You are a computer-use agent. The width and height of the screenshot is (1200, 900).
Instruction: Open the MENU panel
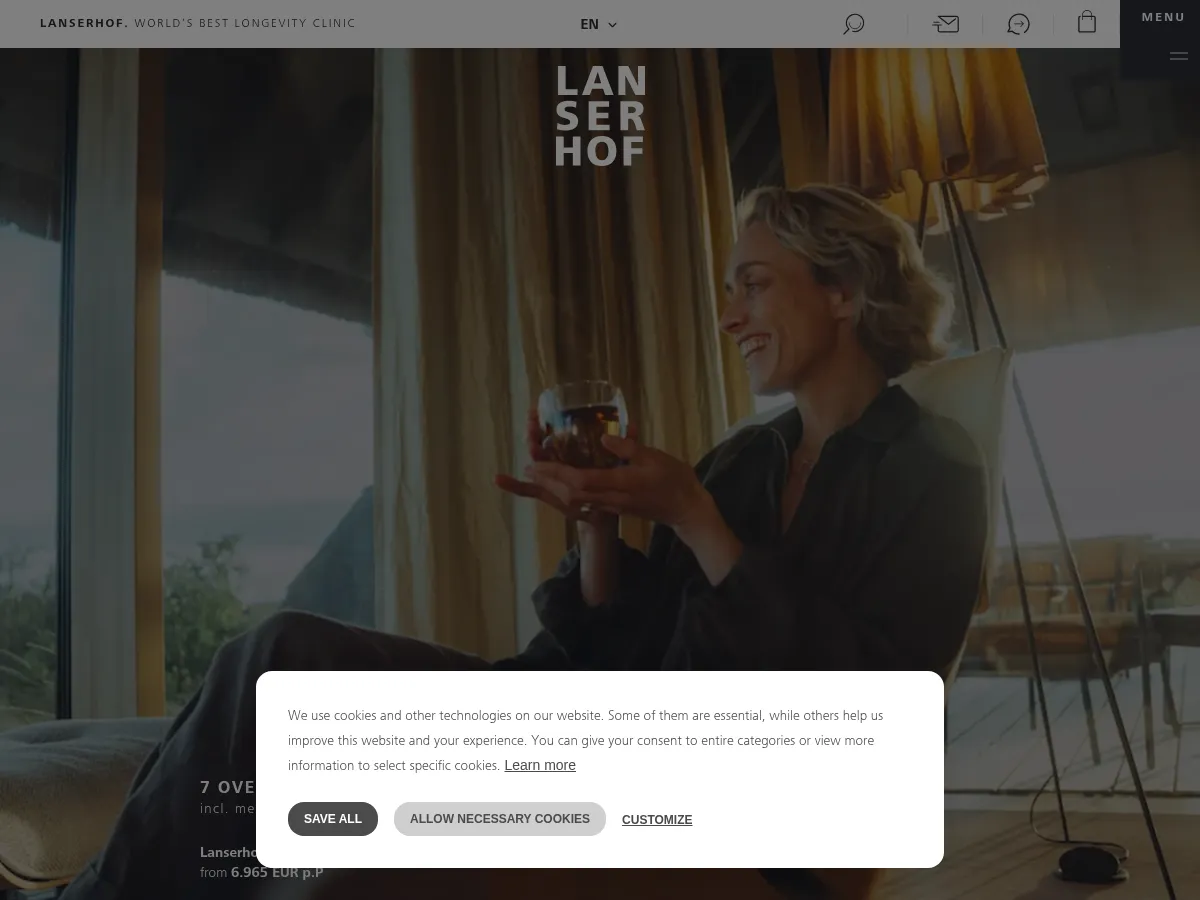[x=1163, y=17]
